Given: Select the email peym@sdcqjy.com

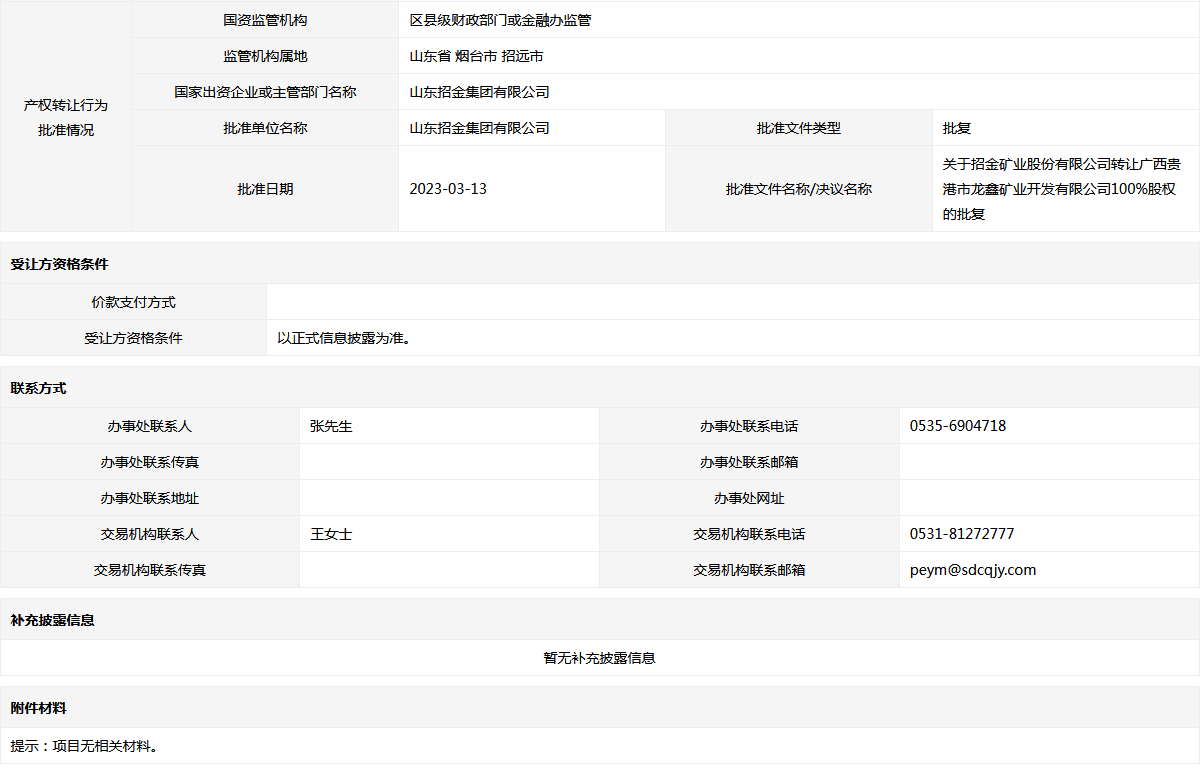Looking at the screenshot, I should point(973,570).
